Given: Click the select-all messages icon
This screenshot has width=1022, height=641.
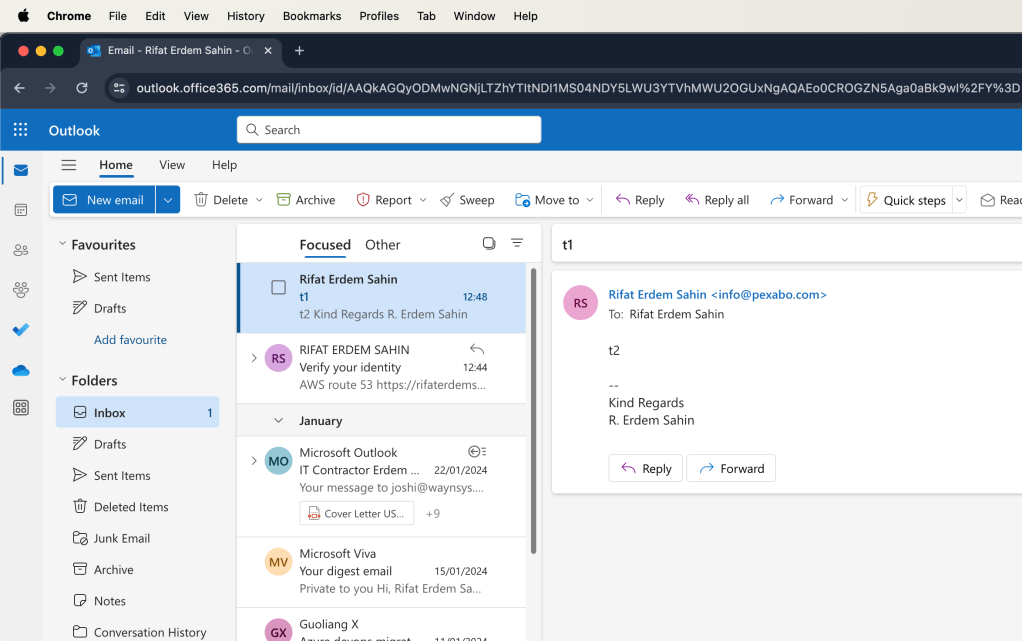Looking at the screenshot, I should [489, 243].
